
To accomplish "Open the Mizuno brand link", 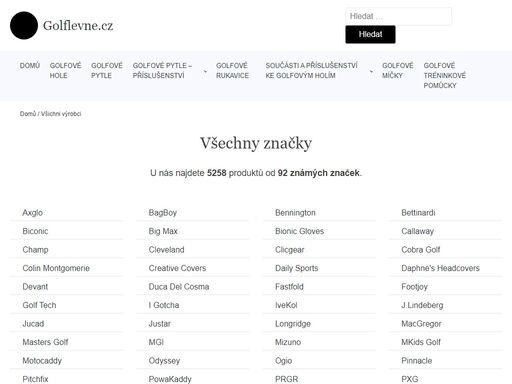I will click(x=288, y=342).
